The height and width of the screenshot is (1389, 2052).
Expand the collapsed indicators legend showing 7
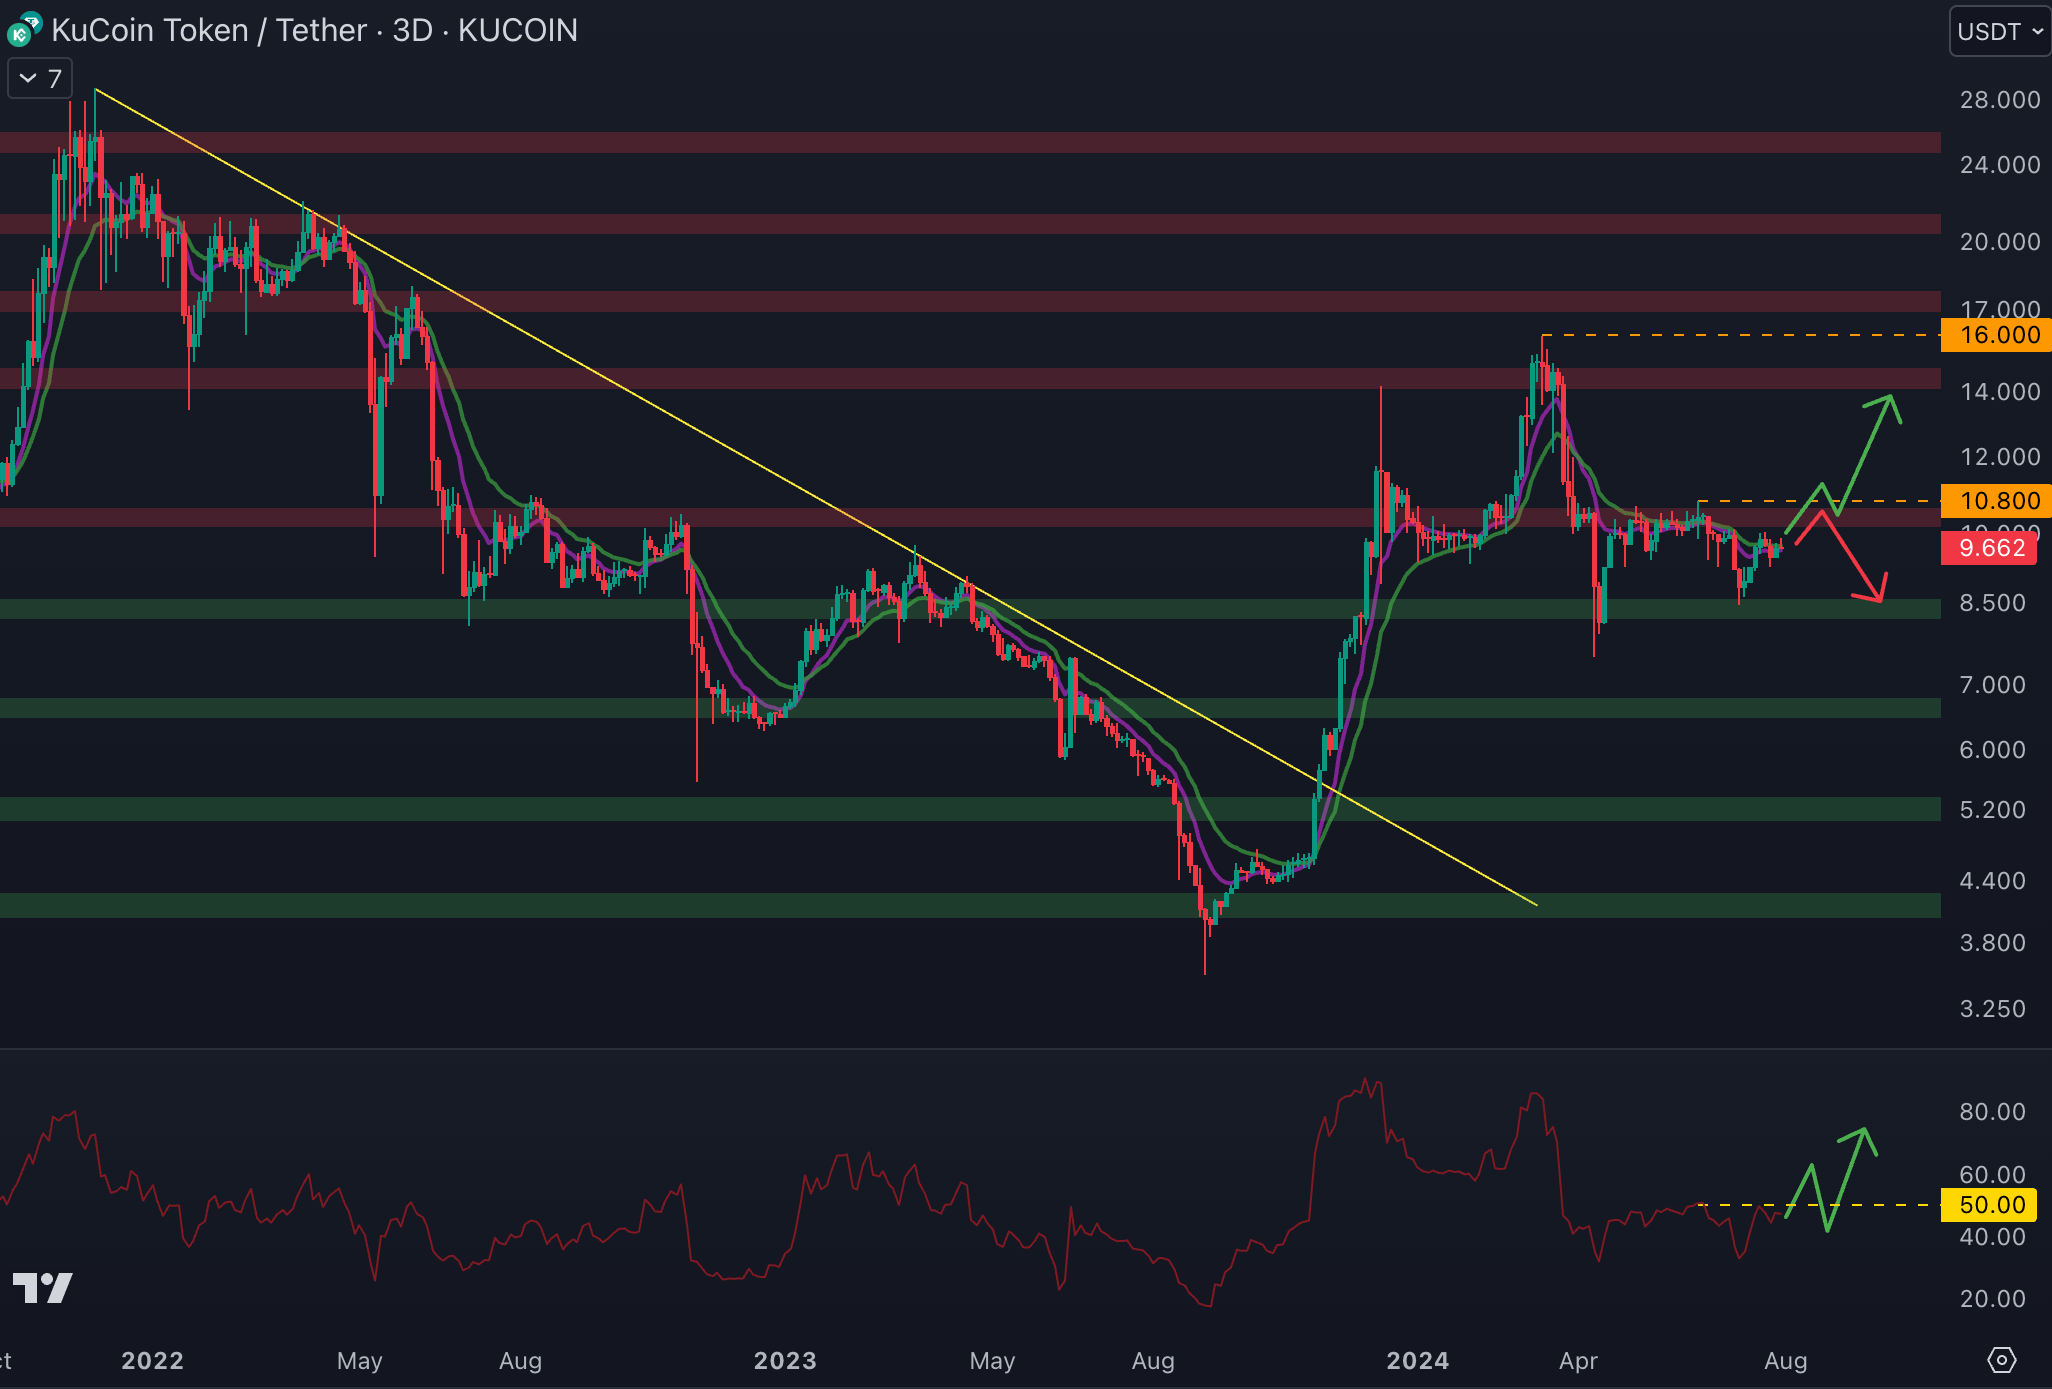point(40,78)
